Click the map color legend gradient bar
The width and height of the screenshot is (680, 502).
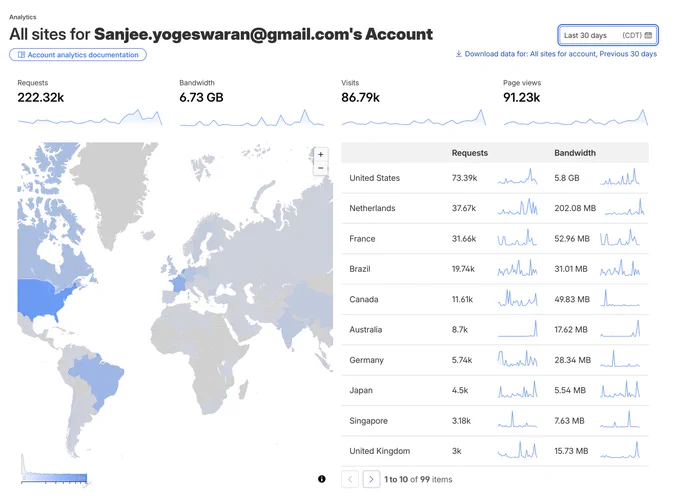pyautogui.click(x=55, y=478)
